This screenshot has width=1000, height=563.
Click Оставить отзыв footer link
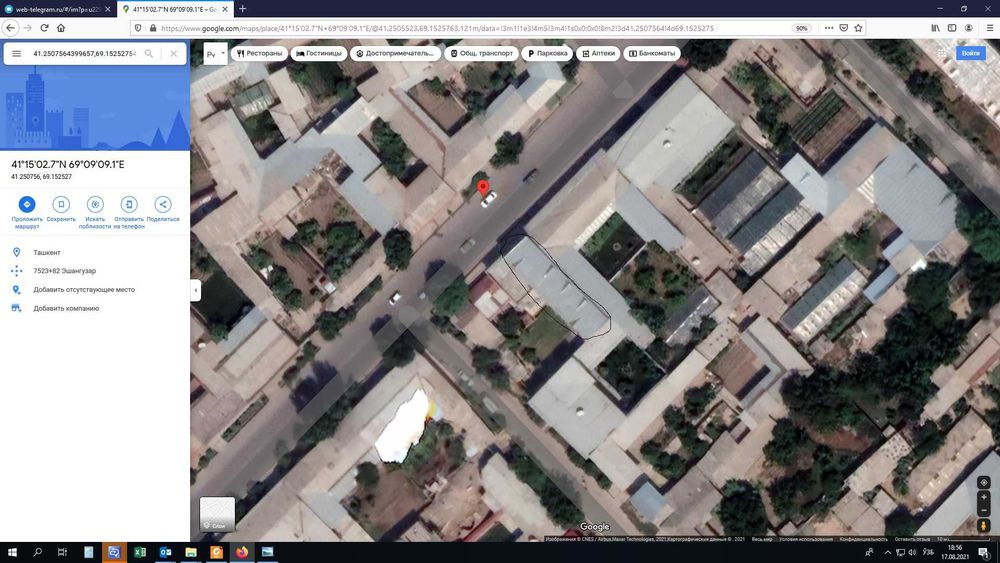tap(912, 539)
